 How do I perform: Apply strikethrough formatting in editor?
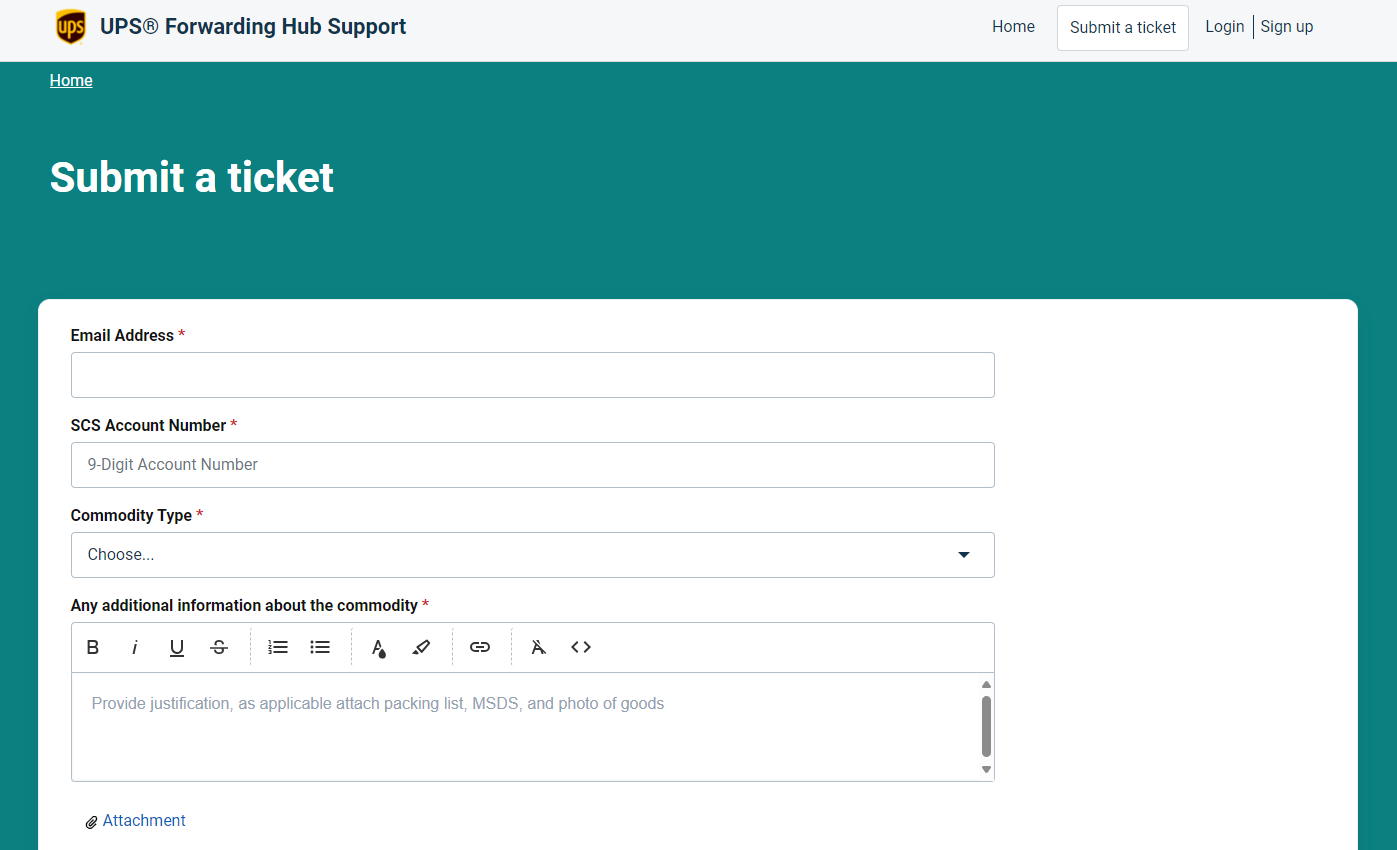click(x=219, y=647)
